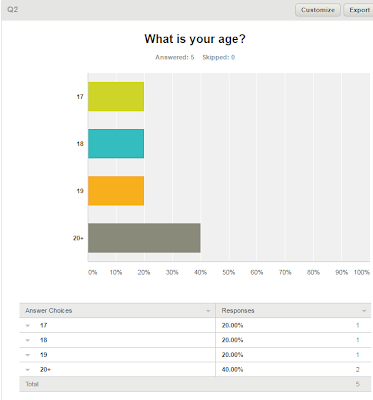Click the response count 1 for age 18
This screenshot has width=373, height=400.
pos(357,340)
